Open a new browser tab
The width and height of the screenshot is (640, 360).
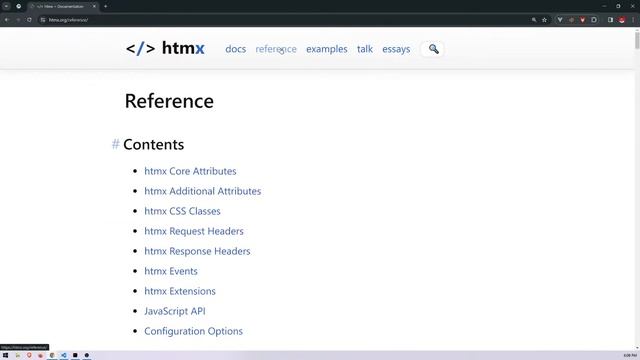tap(105, 6)
